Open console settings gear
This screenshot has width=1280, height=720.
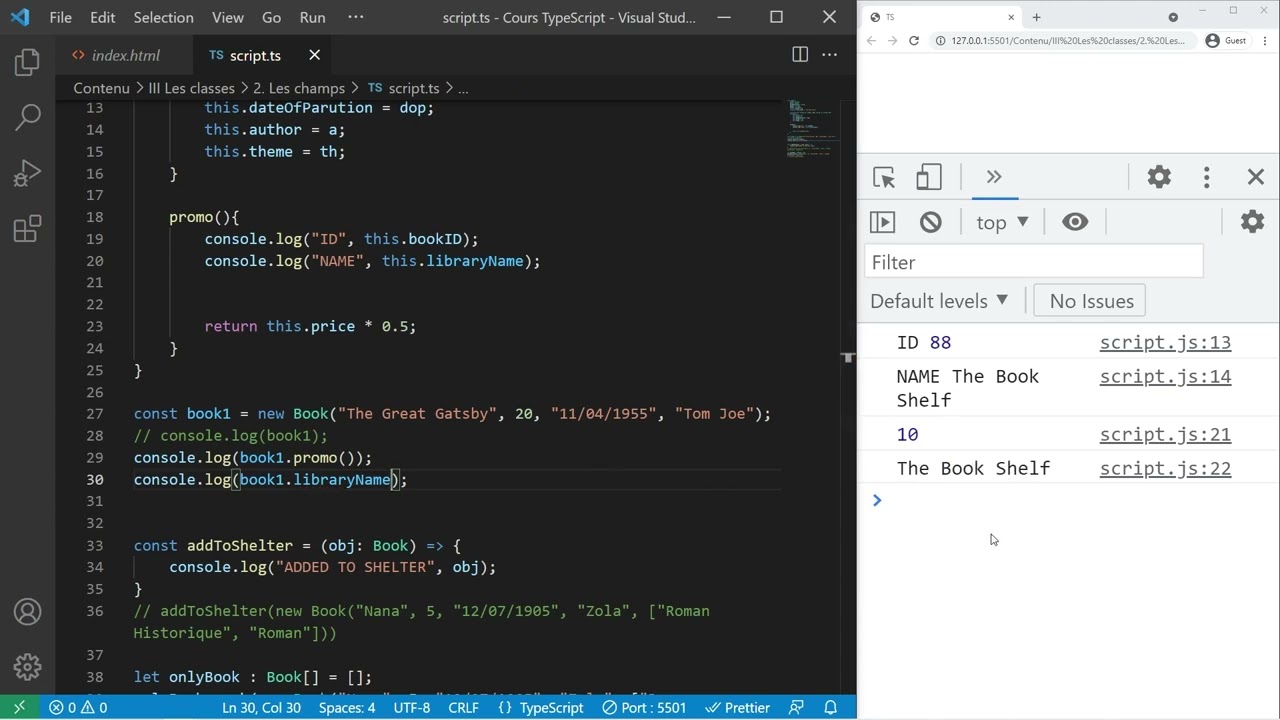click(x=1252, y=222)
